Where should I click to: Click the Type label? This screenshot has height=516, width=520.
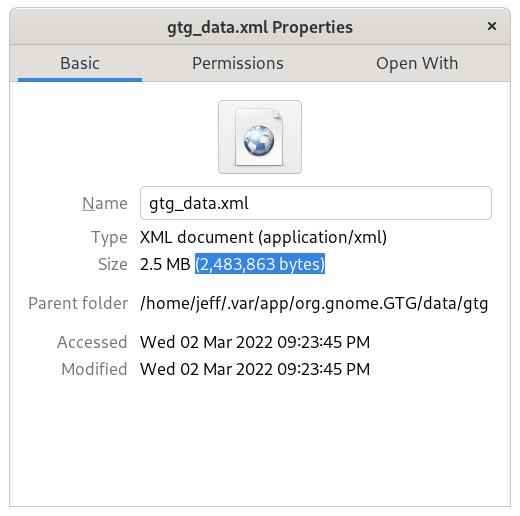[x=109, y=238]
